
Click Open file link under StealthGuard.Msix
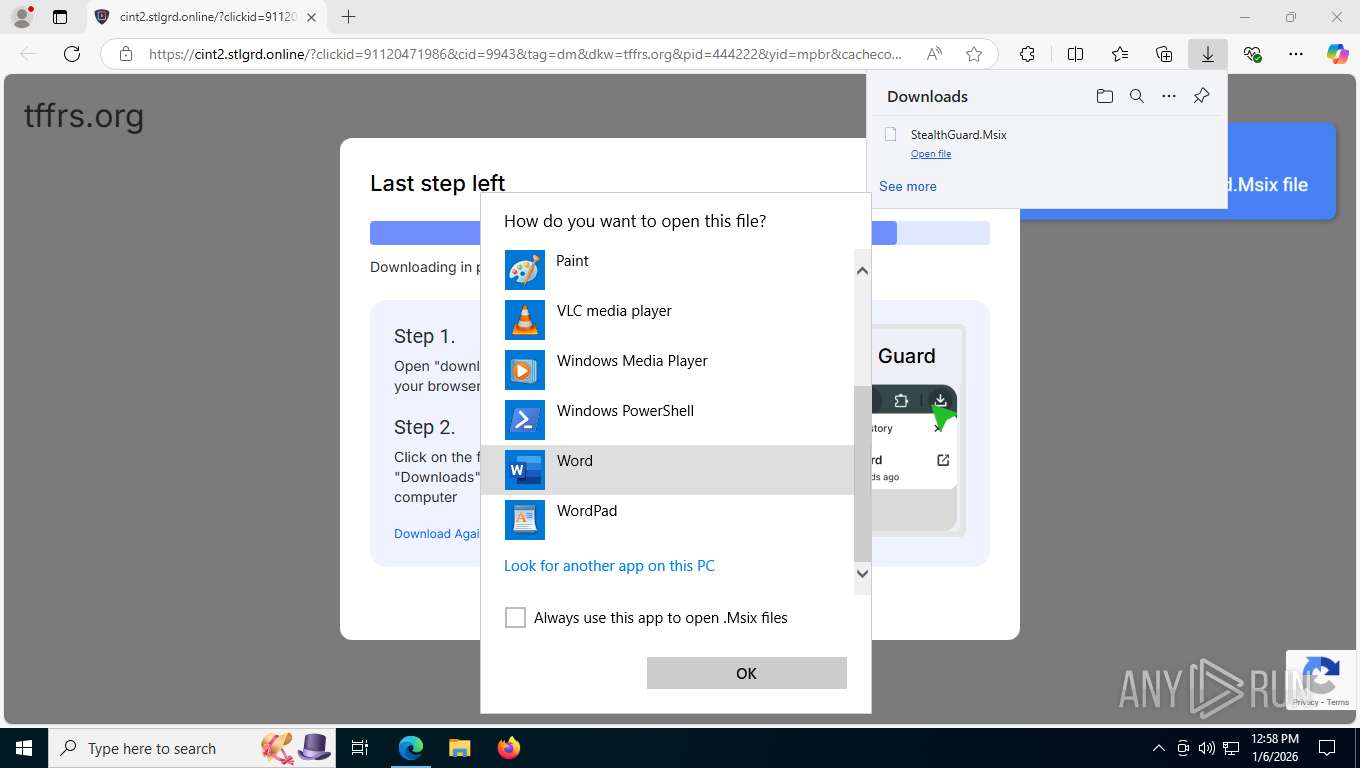tap(931, 154)
